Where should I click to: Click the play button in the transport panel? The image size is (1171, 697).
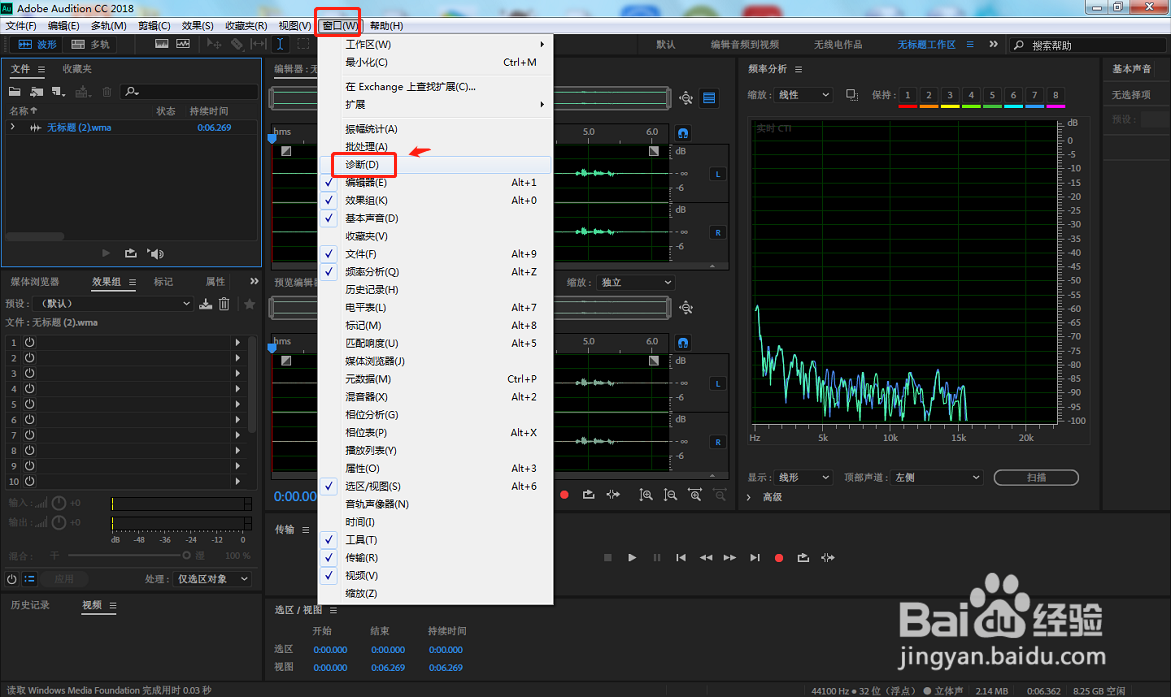coord(632,558)
